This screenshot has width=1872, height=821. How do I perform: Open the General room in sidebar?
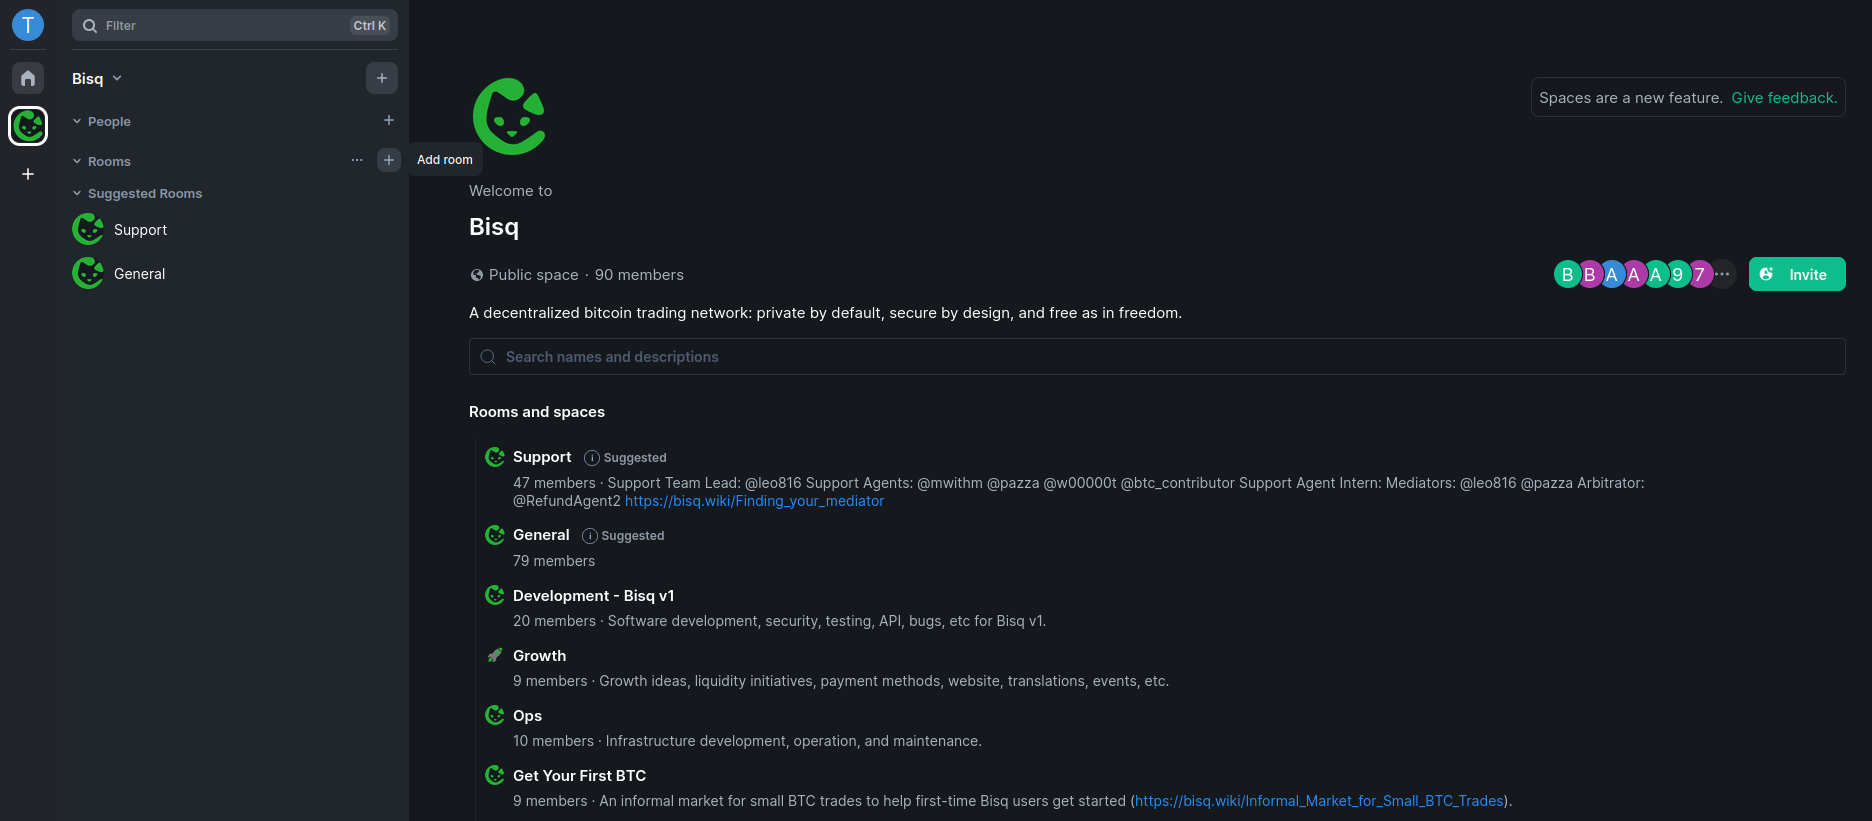tap(139, 274)
